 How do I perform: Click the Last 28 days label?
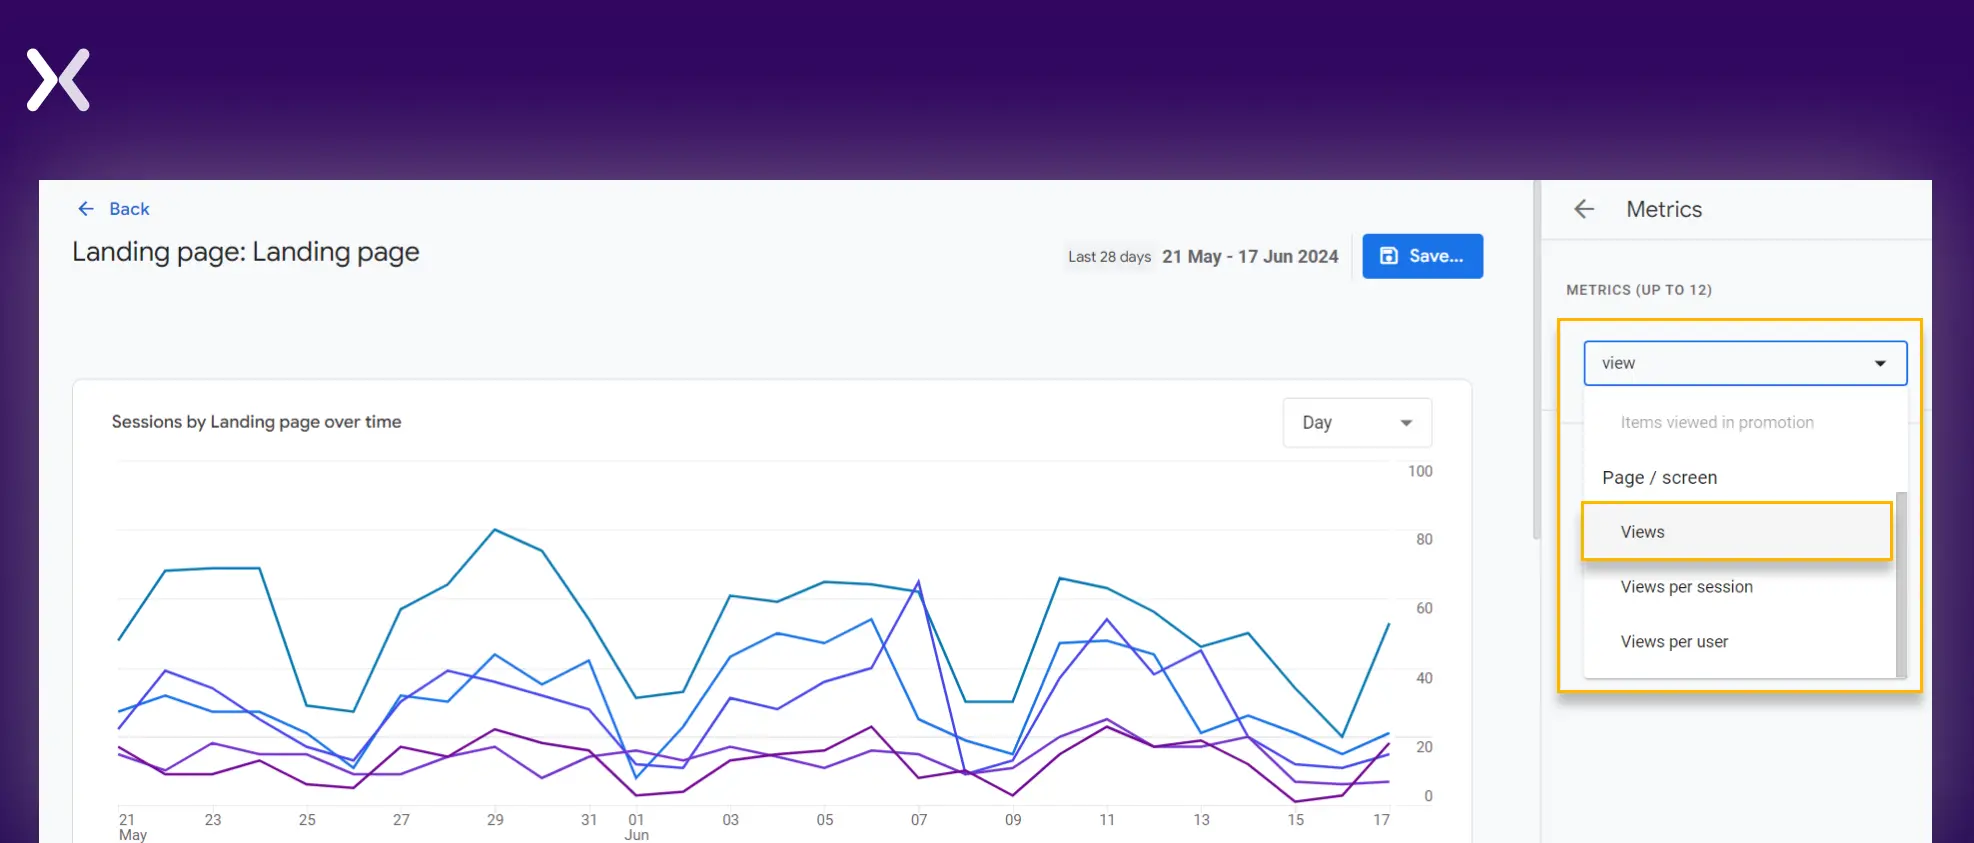click(x=1109, y=257)
